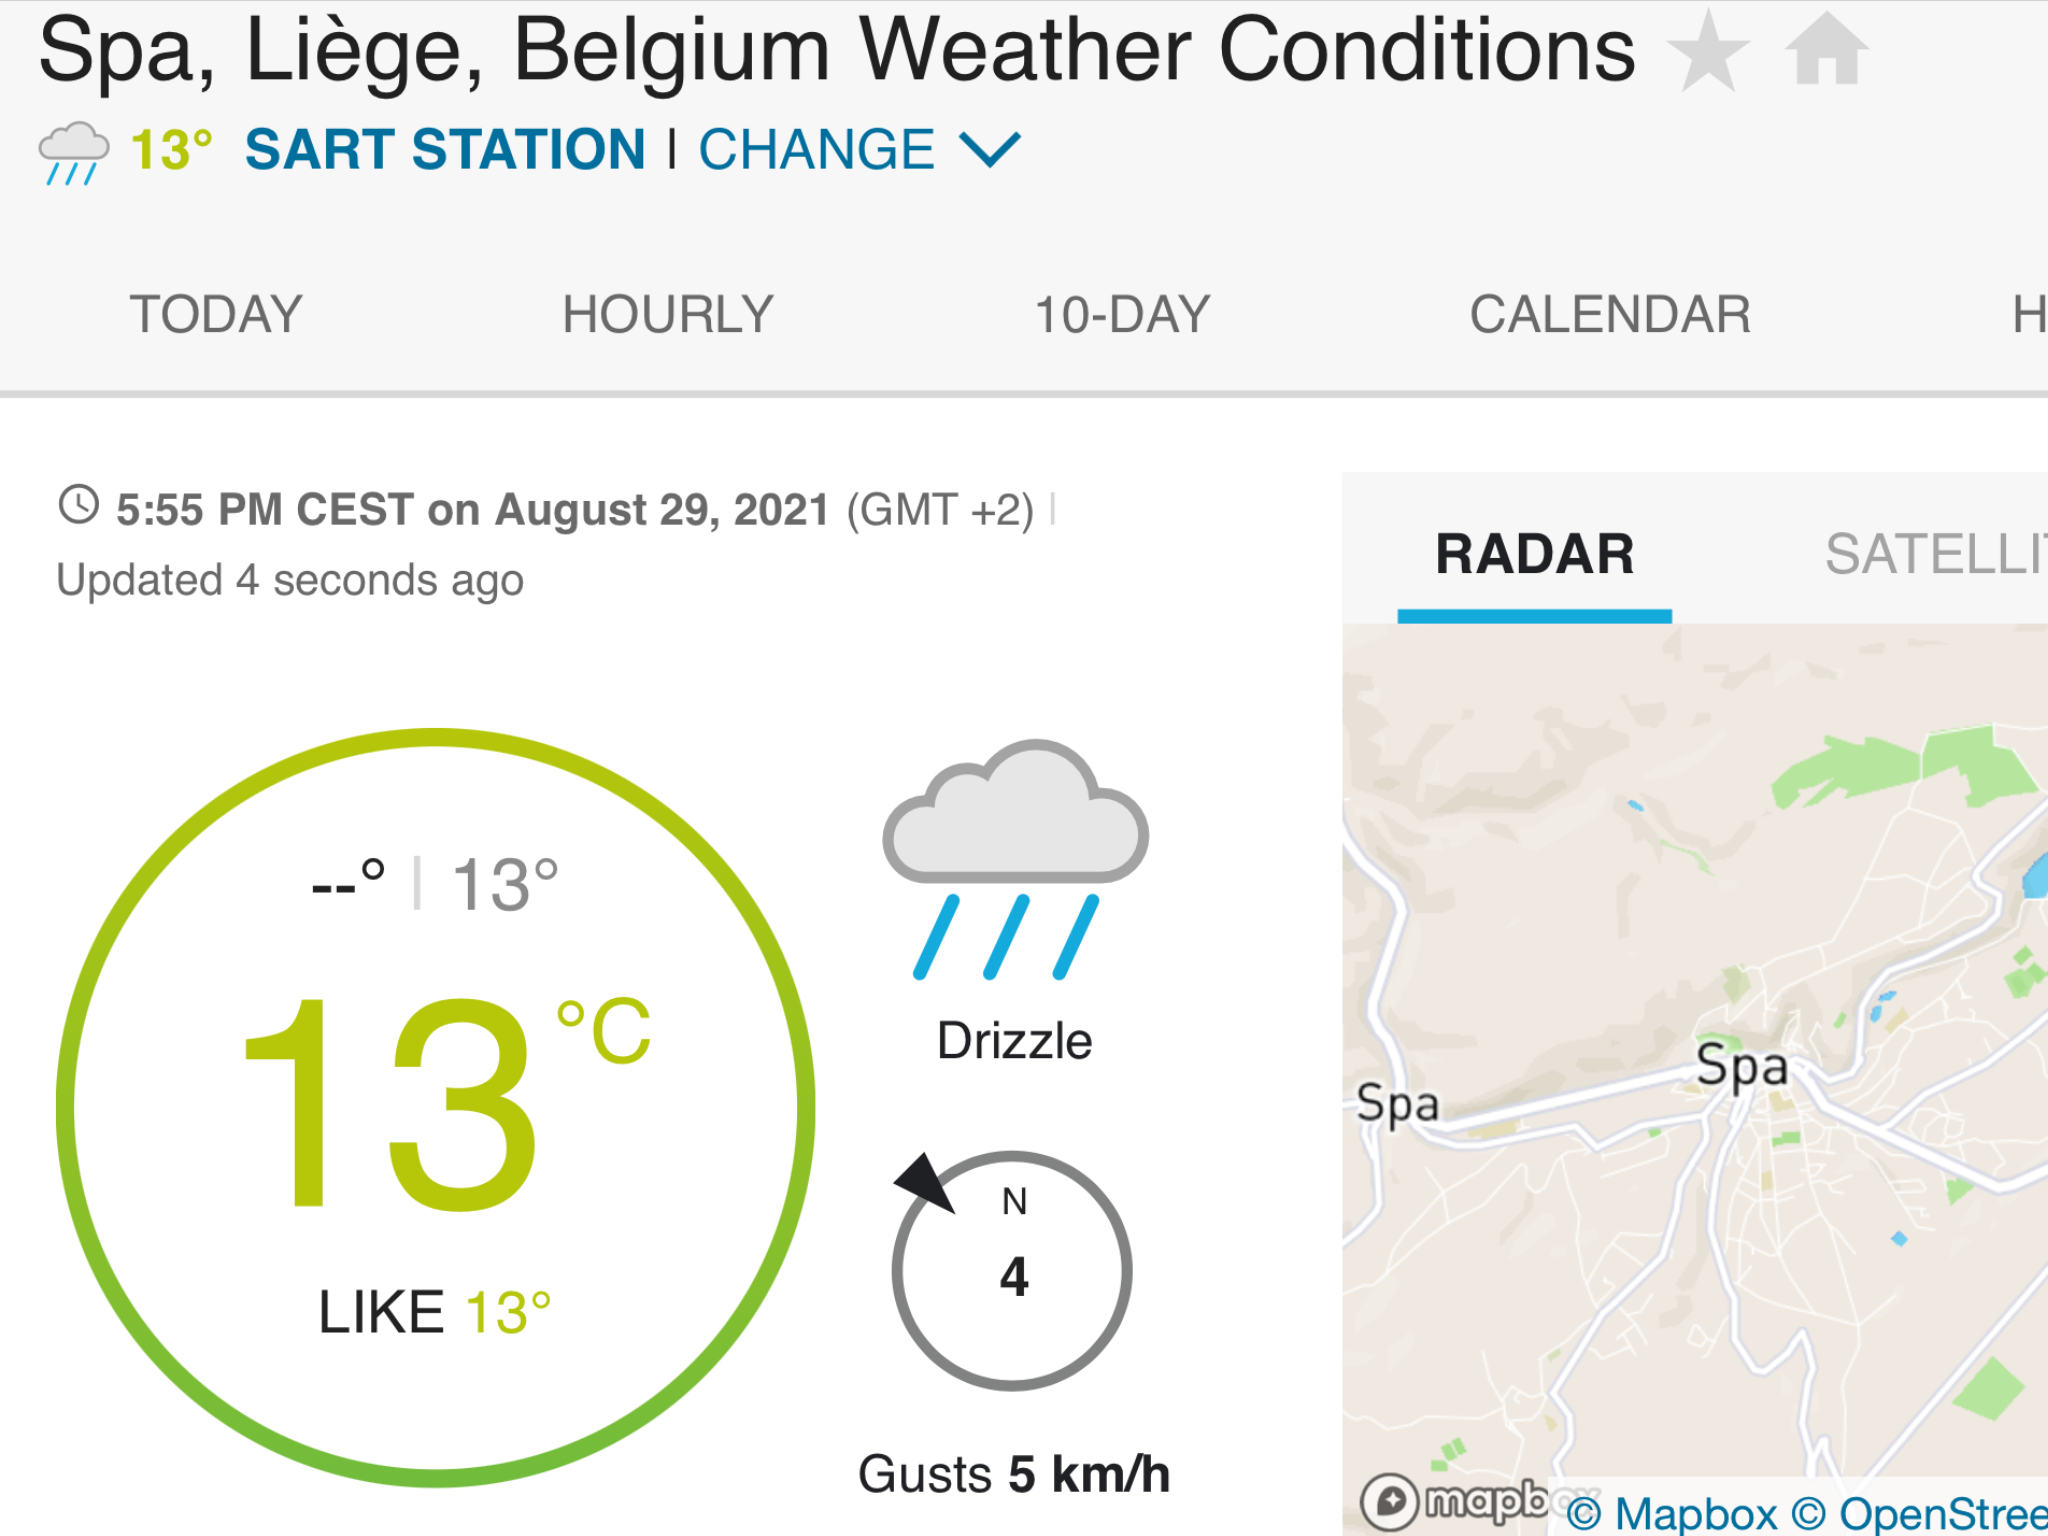This screenshot has width=2048, height=1536.
Task: Switch to the SATELLITE map tab
Action: [x=1936, y=554]
